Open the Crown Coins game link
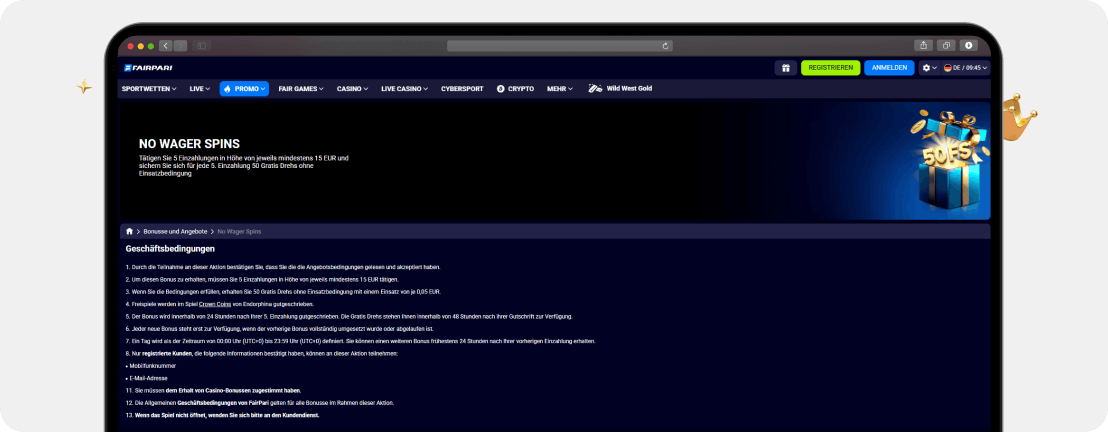 coord(217,304)
